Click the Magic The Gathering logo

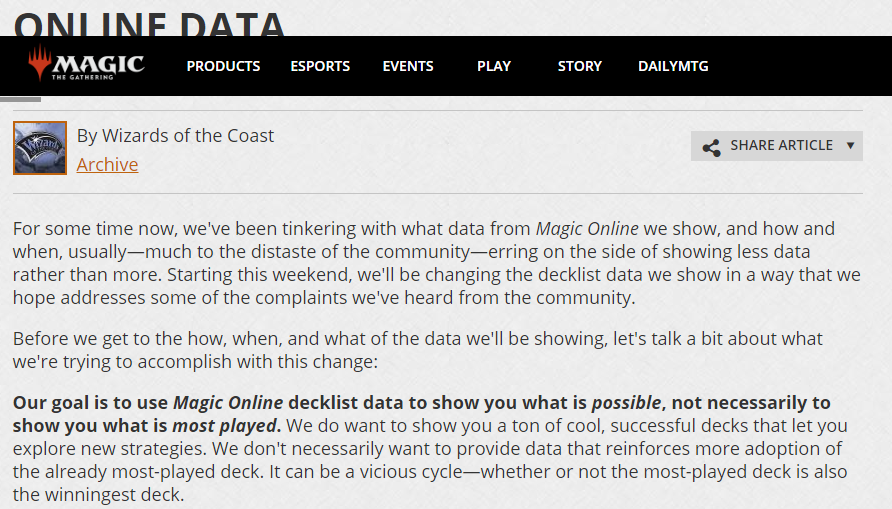pos(86,64)
